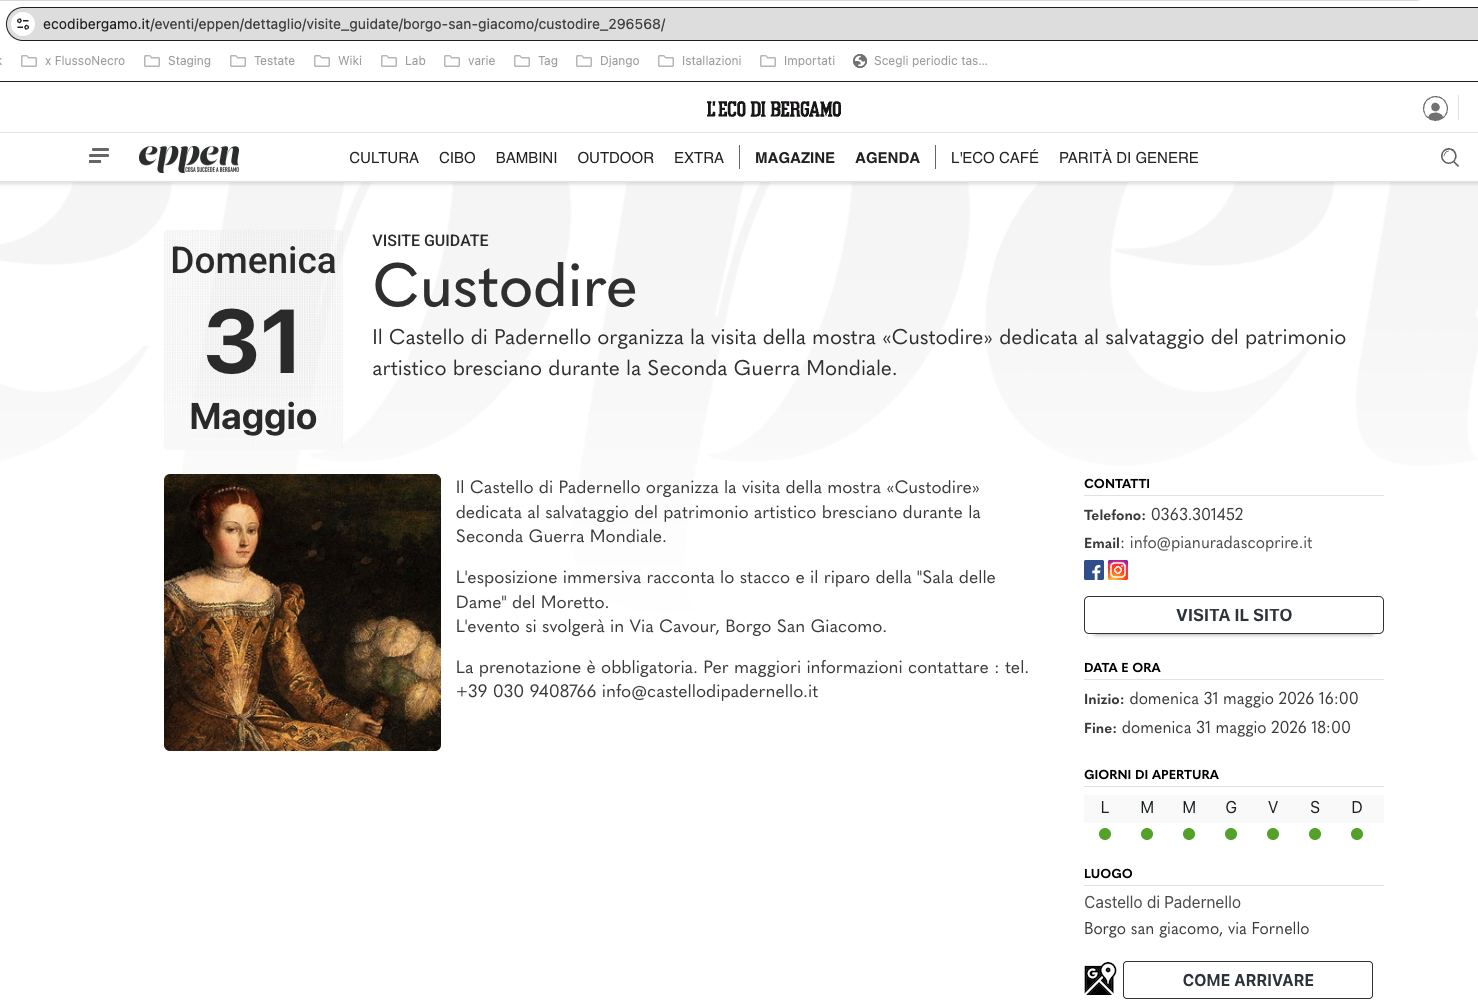Open the CULTURA menu section
The image size is (1478, 1005).
384,158
